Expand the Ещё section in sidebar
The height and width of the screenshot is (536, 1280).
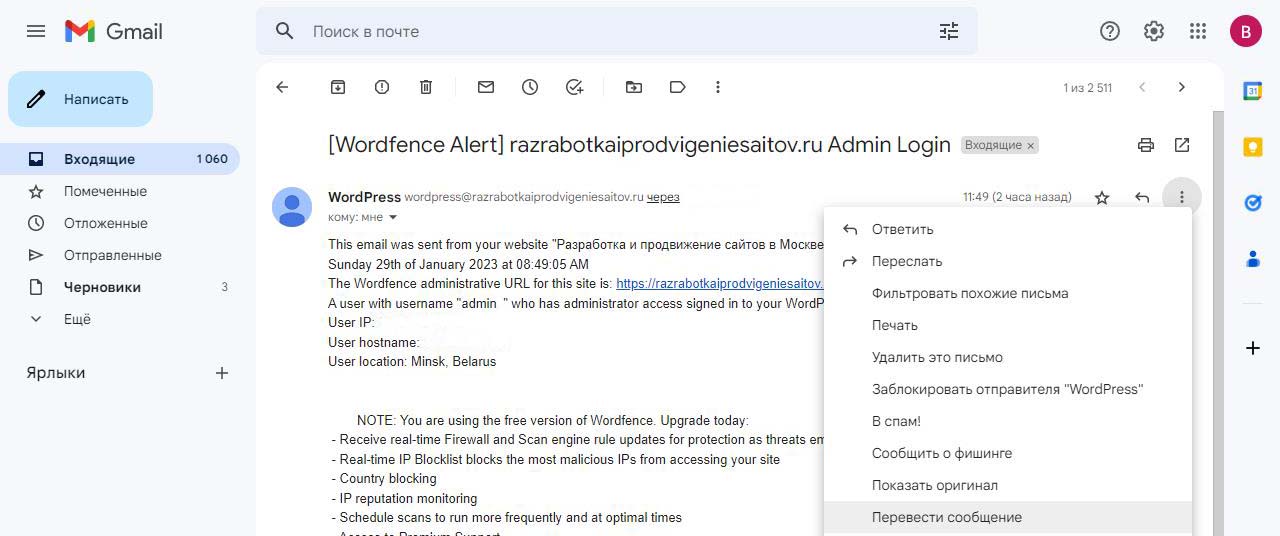[77, 319]
